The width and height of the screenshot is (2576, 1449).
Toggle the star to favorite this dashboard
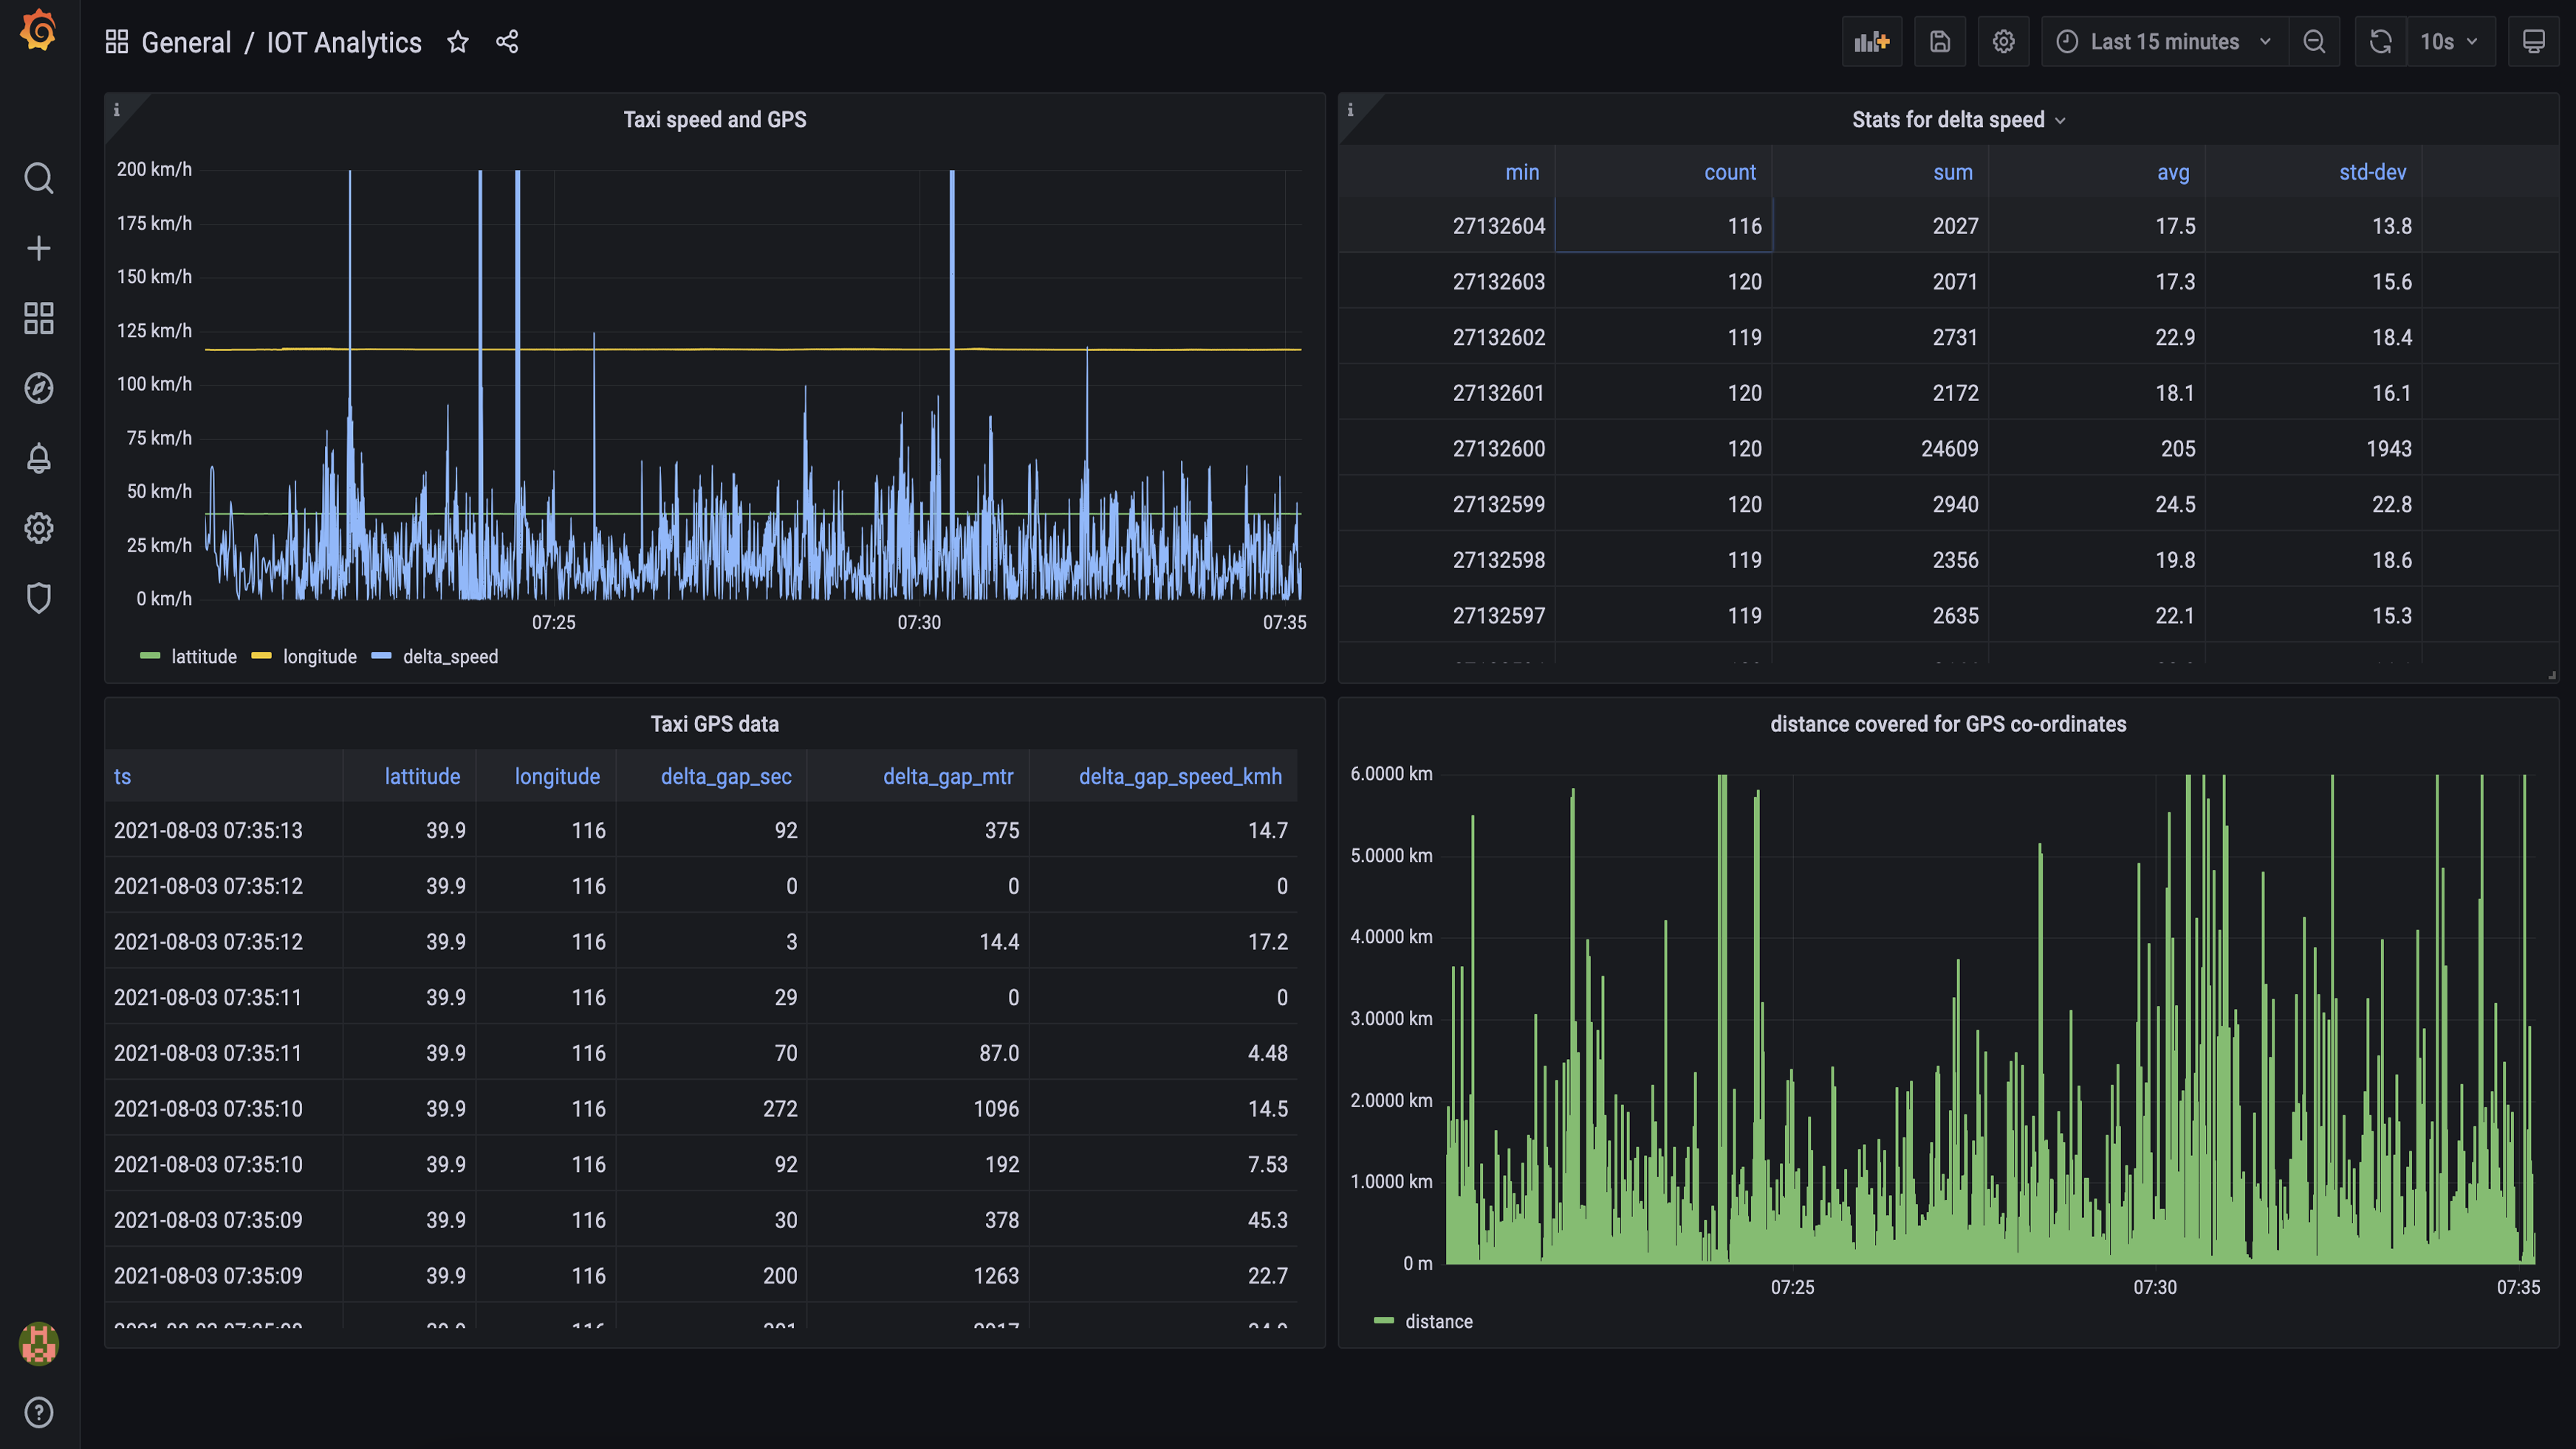pos(458,42)
